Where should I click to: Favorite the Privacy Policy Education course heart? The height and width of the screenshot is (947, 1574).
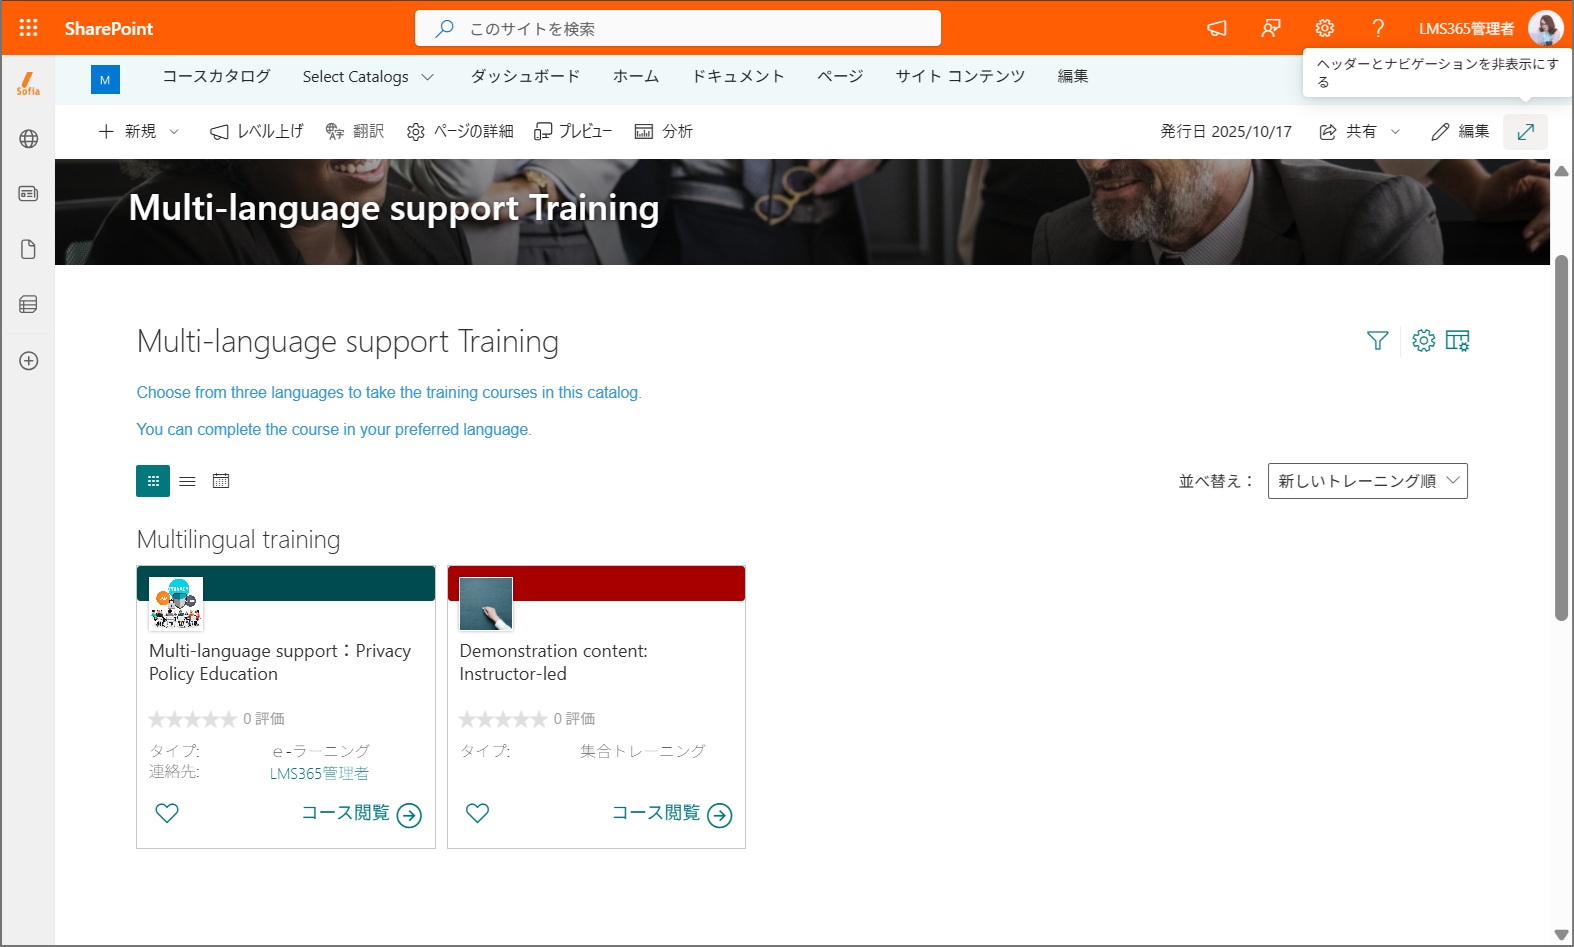point(167,813)
